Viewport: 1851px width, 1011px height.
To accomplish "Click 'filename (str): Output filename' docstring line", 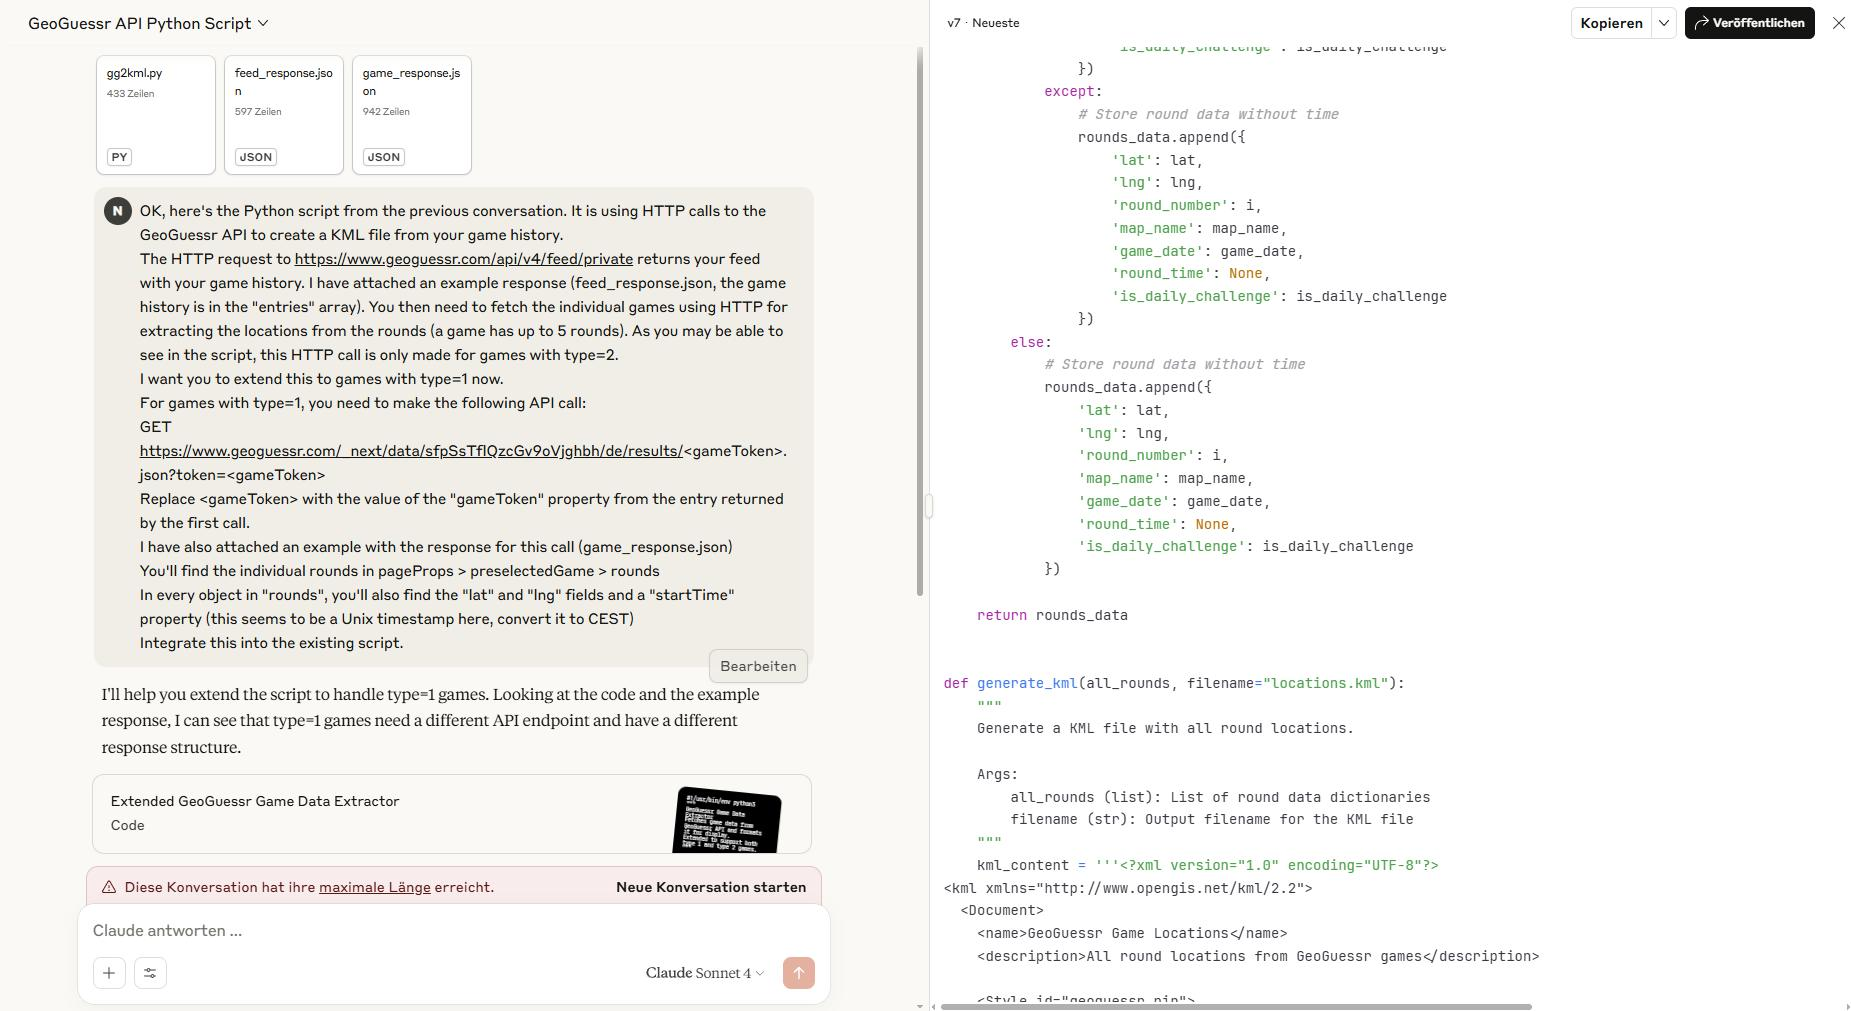I will click(x=1212, y=819).
